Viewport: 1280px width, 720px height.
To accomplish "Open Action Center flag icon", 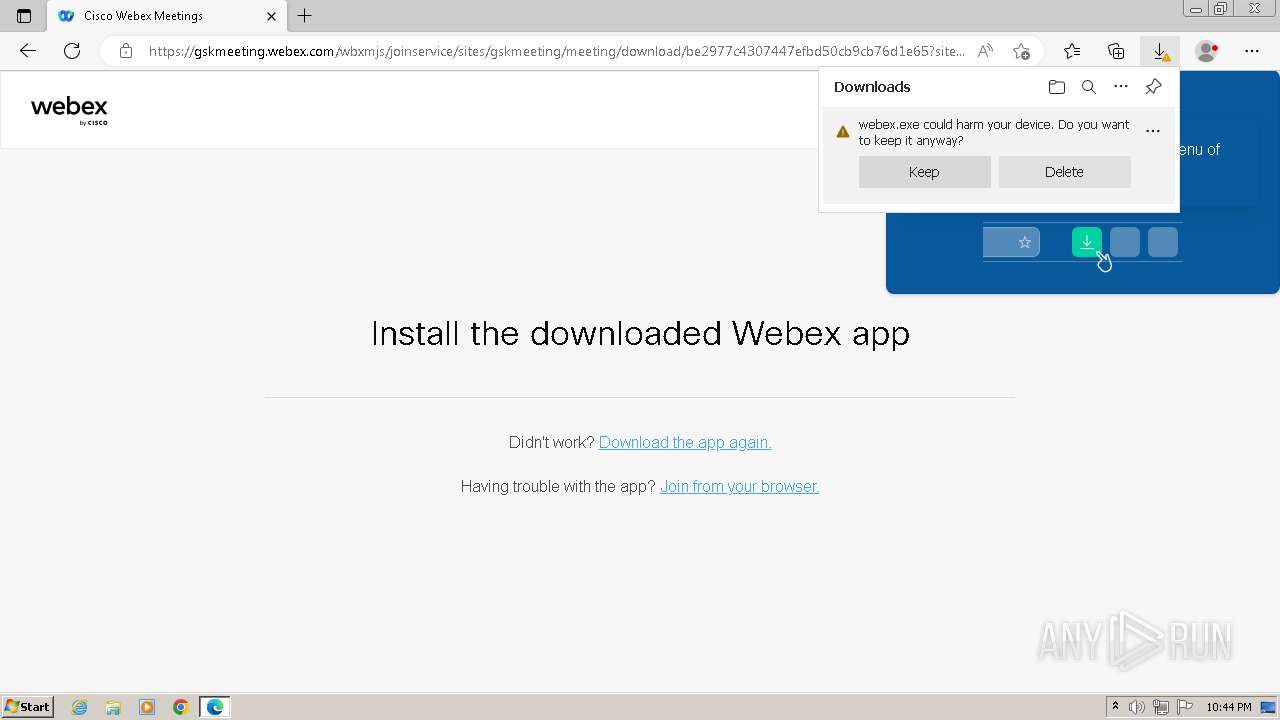I will tap(1184, 707).
